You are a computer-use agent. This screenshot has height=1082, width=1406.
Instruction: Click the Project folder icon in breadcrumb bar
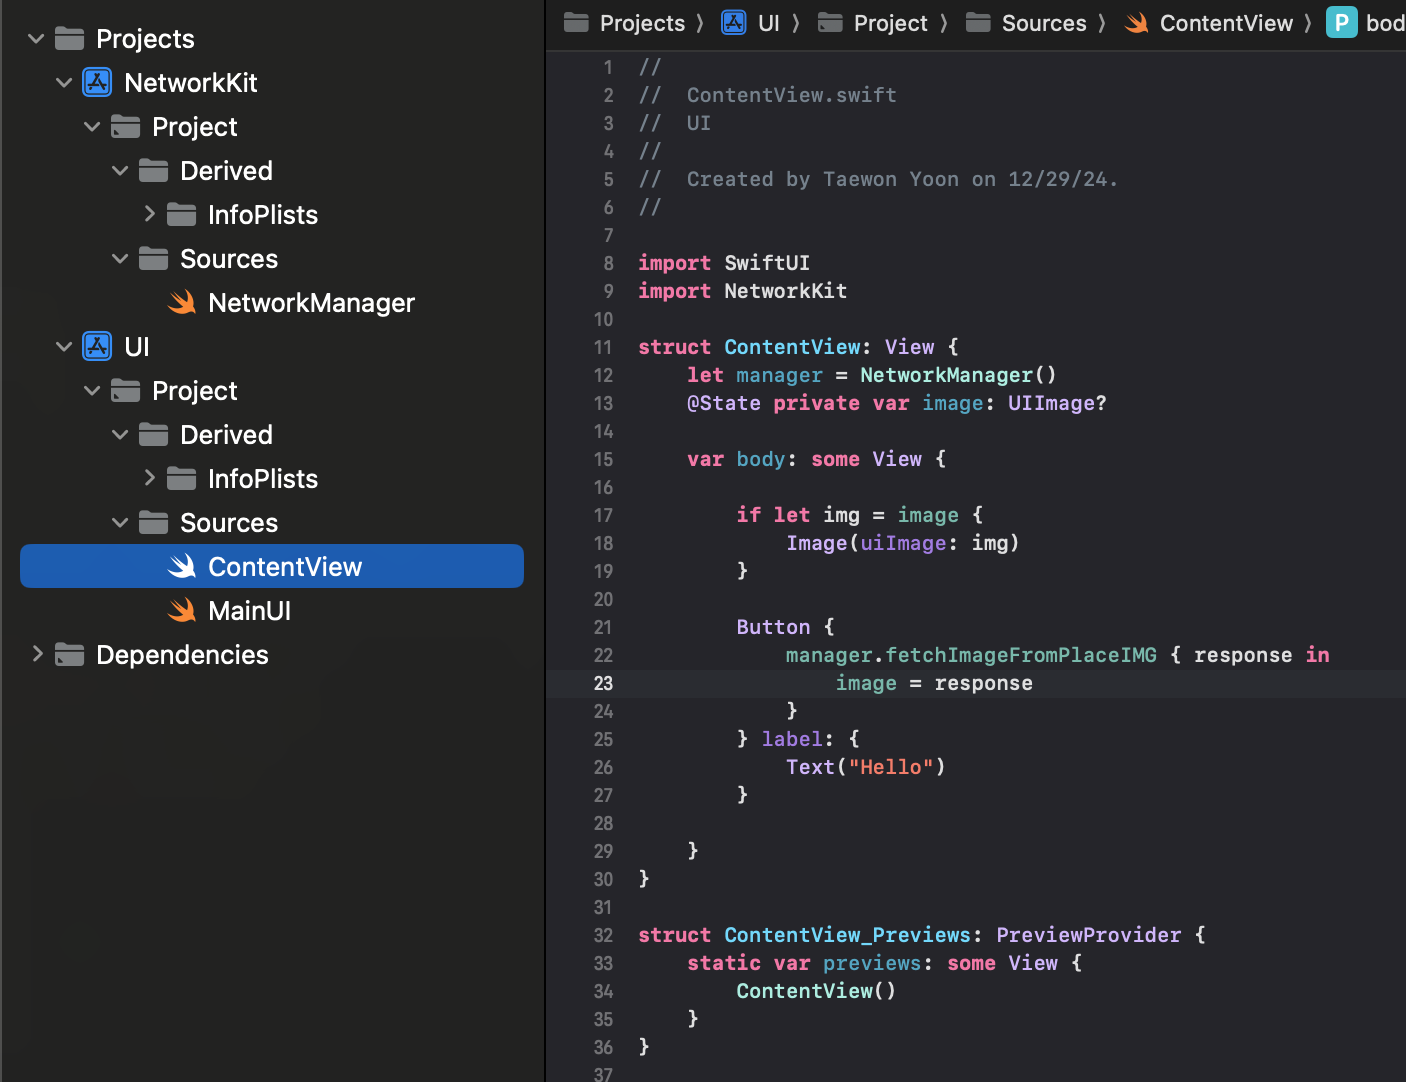(x=830, y=23)
